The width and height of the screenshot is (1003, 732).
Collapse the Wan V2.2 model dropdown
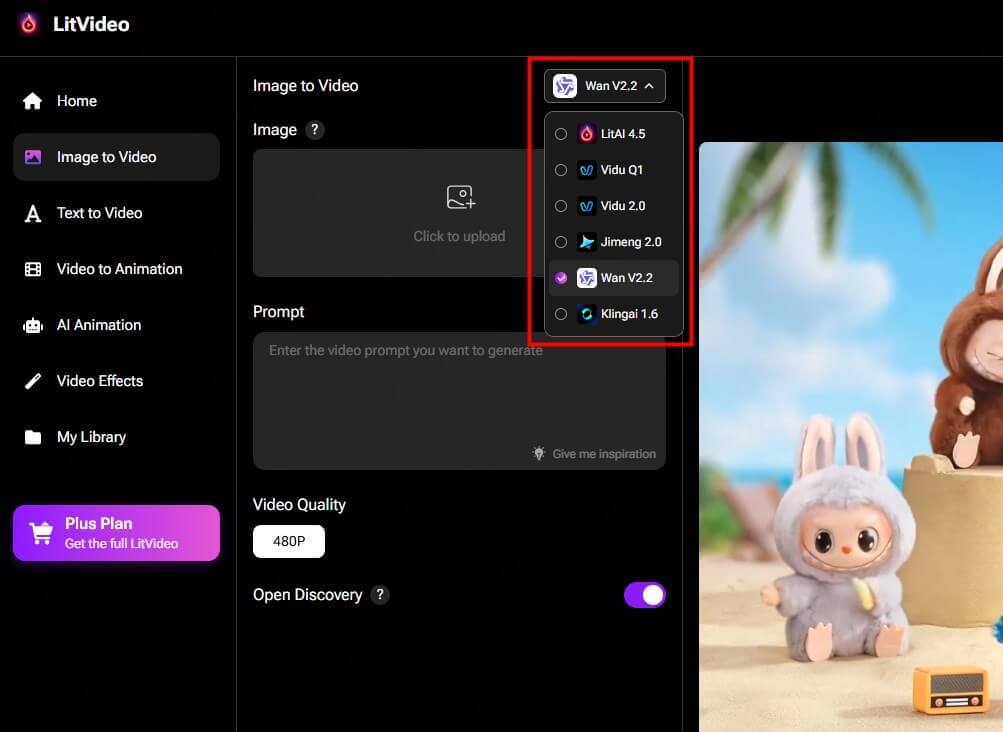tap(604, 86)
